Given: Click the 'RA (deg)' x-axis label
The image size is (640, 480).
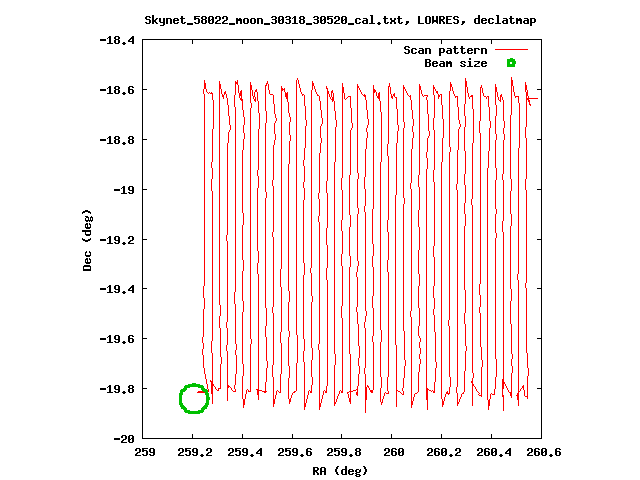Looking at the screenshot, I should click(x=341, y=470).
